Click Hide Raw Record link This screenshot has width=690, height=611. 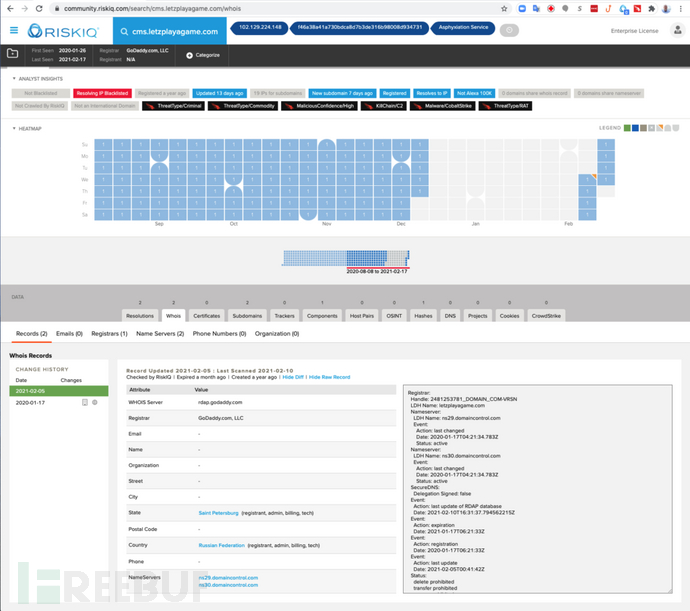(330, 377)
